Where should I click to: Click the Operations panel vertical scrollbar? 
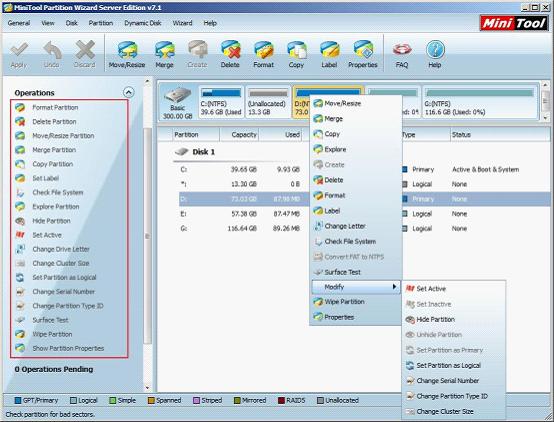[x=147, y=236]
